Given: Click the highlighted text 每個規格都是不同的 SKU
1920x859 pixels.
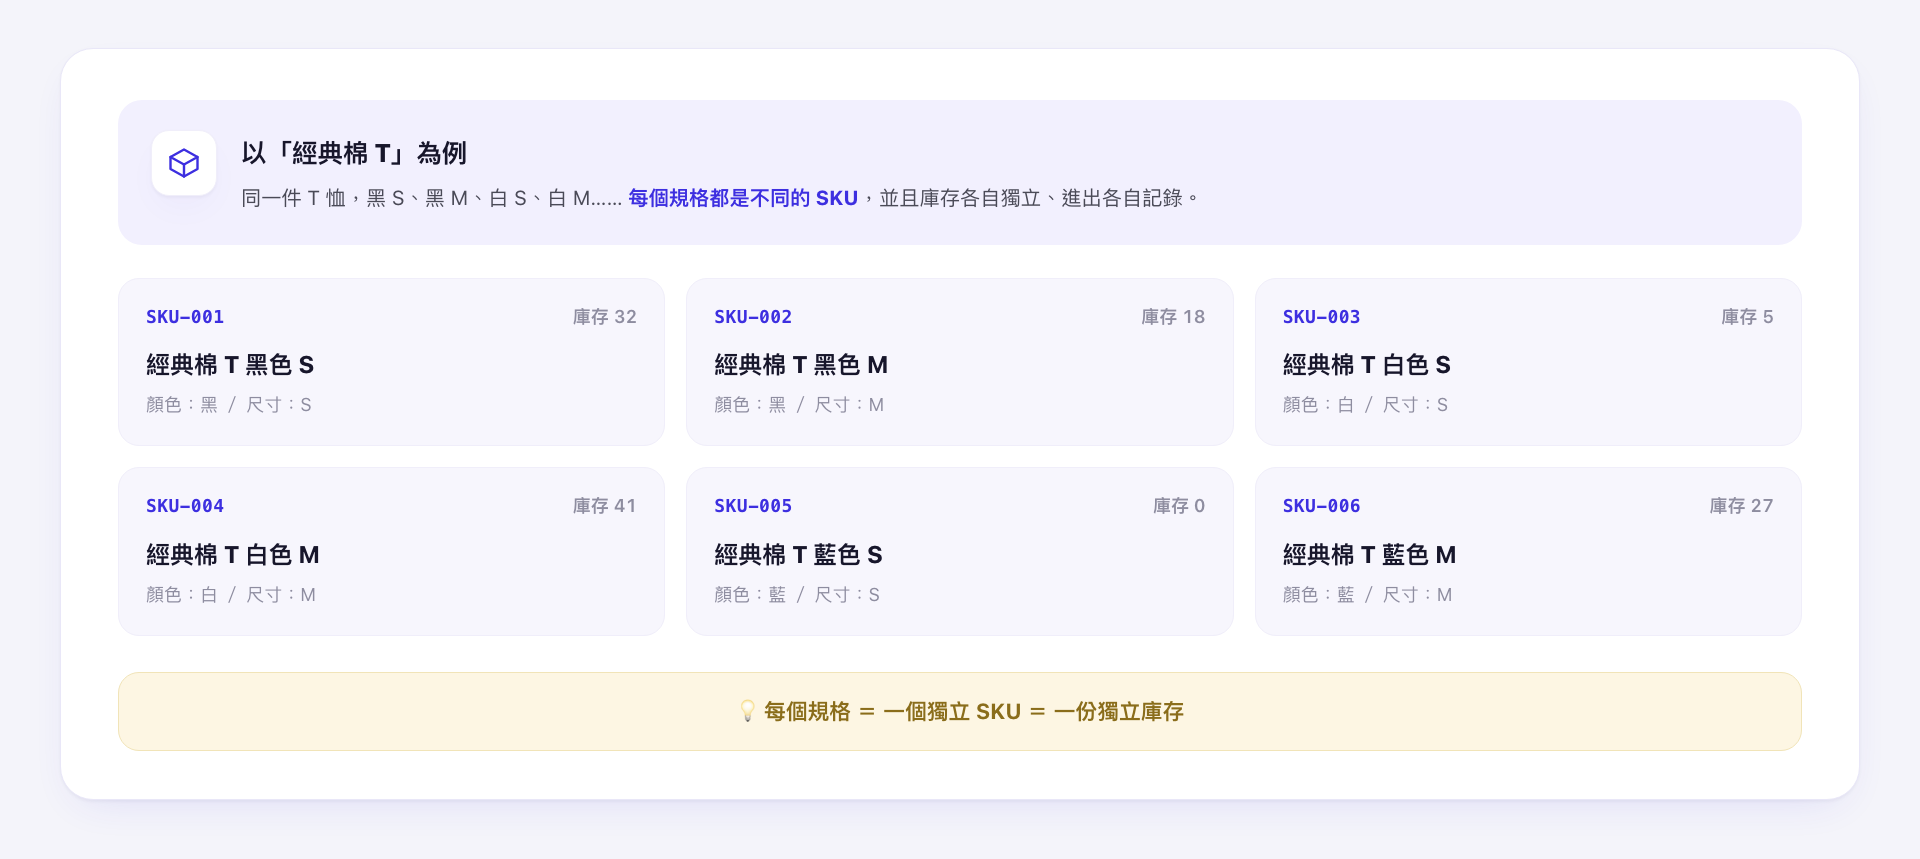Looking at the screenshot, I should click(743, 198).
